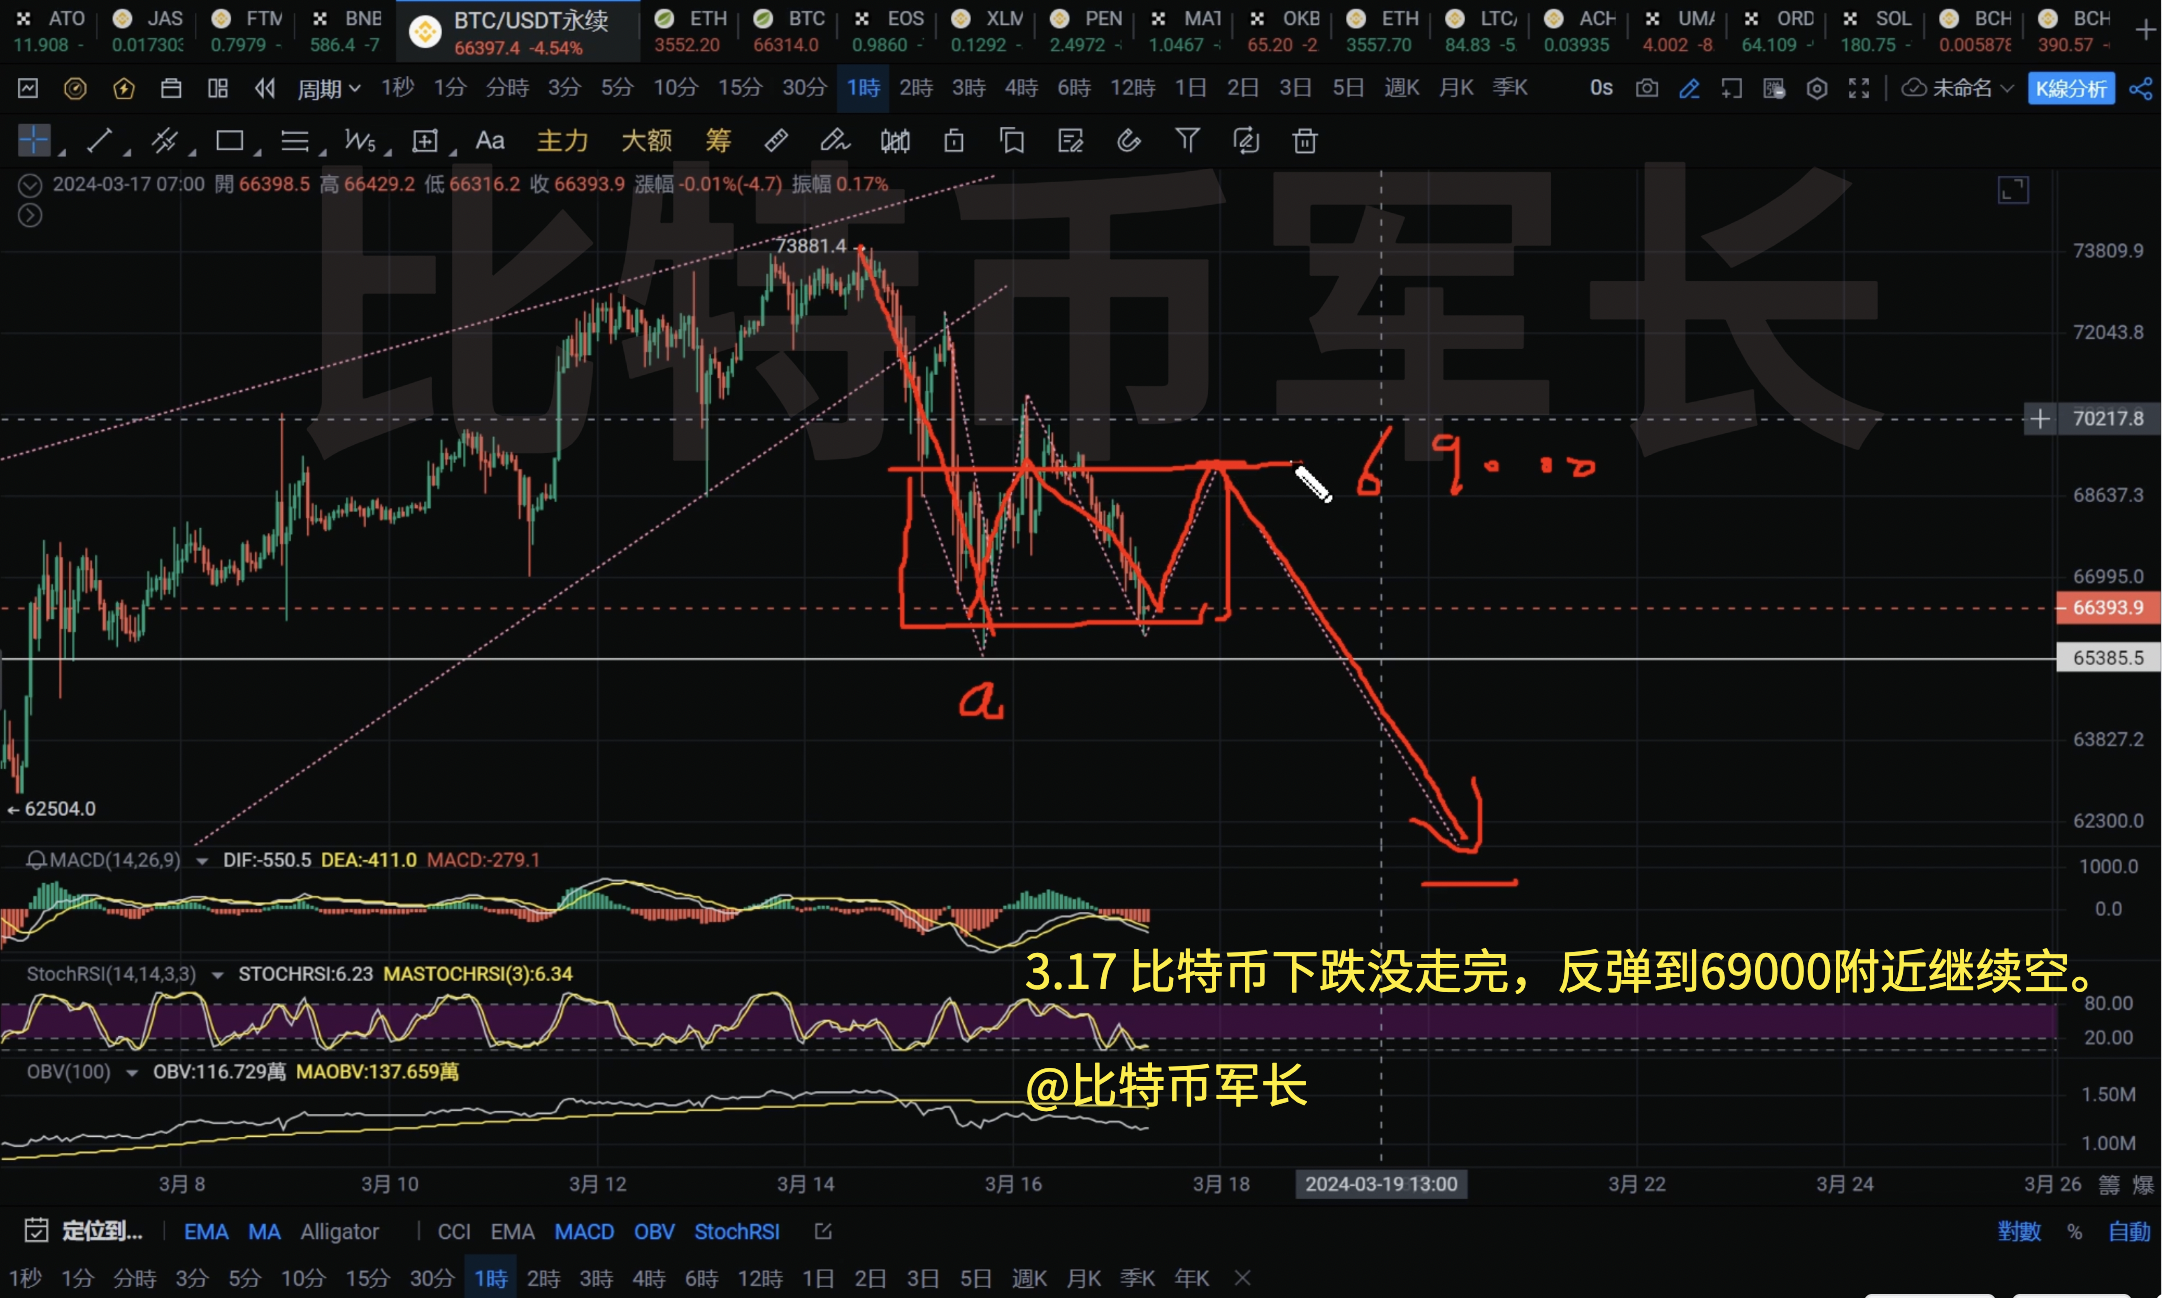Expand the rectangle tool submenu arrow
Image resolution: width=2162 pixels, height=1298 pixels.
point(257,153)
